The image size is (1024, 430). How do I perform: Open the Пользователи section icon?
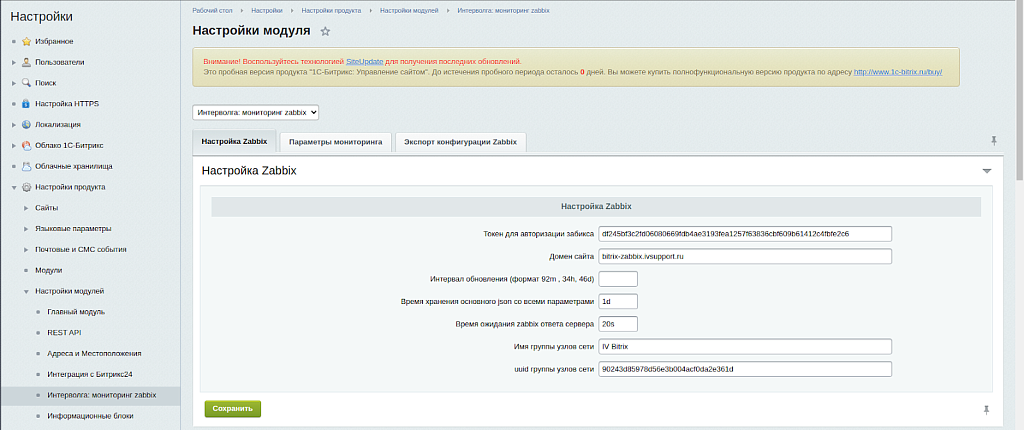coord(26,62)
